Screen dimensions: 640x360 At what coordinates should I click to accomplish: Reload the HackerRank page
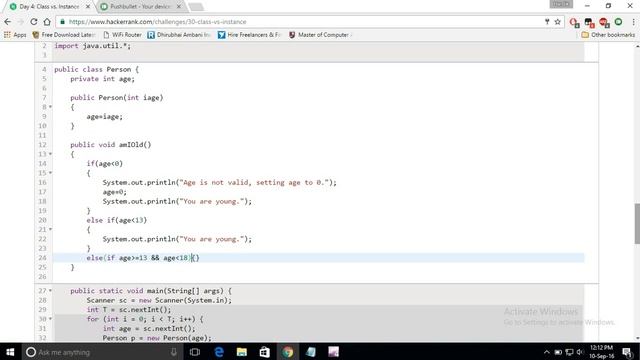pos(34,22)
